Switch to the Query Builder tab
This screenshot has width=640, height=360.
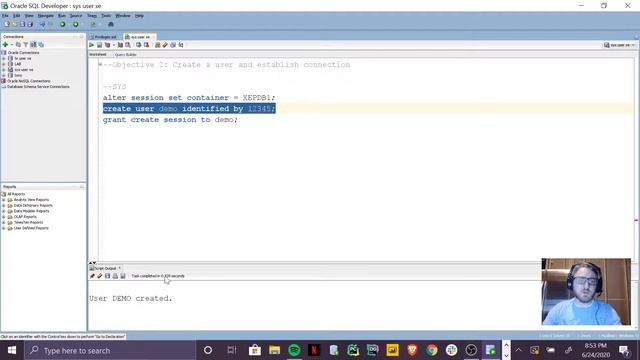pos(125,55)
